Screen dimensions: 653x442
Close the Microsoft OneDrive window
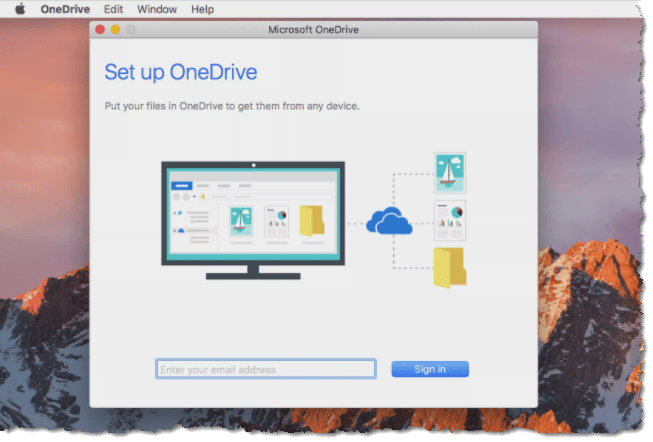pyautogui.click(x=100, y=30)
